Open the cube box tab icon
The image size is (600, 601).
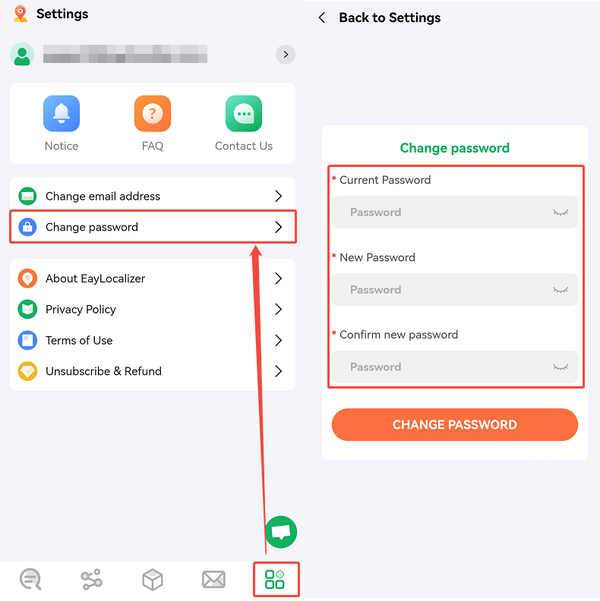[x=152, y=579]
